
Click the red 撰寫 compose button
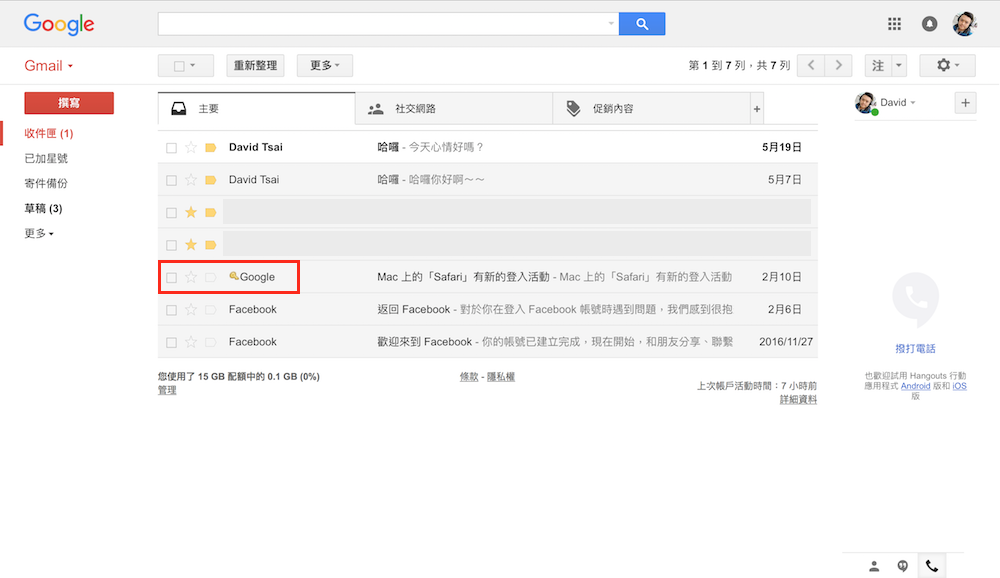69,103
